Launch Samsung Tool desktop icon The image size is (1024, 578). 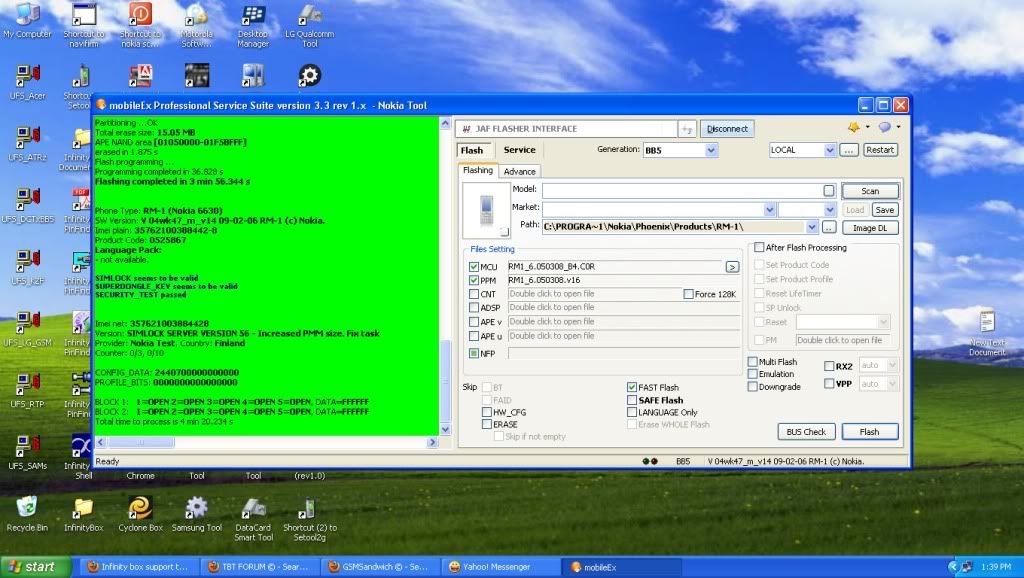(x=197, y=514)
